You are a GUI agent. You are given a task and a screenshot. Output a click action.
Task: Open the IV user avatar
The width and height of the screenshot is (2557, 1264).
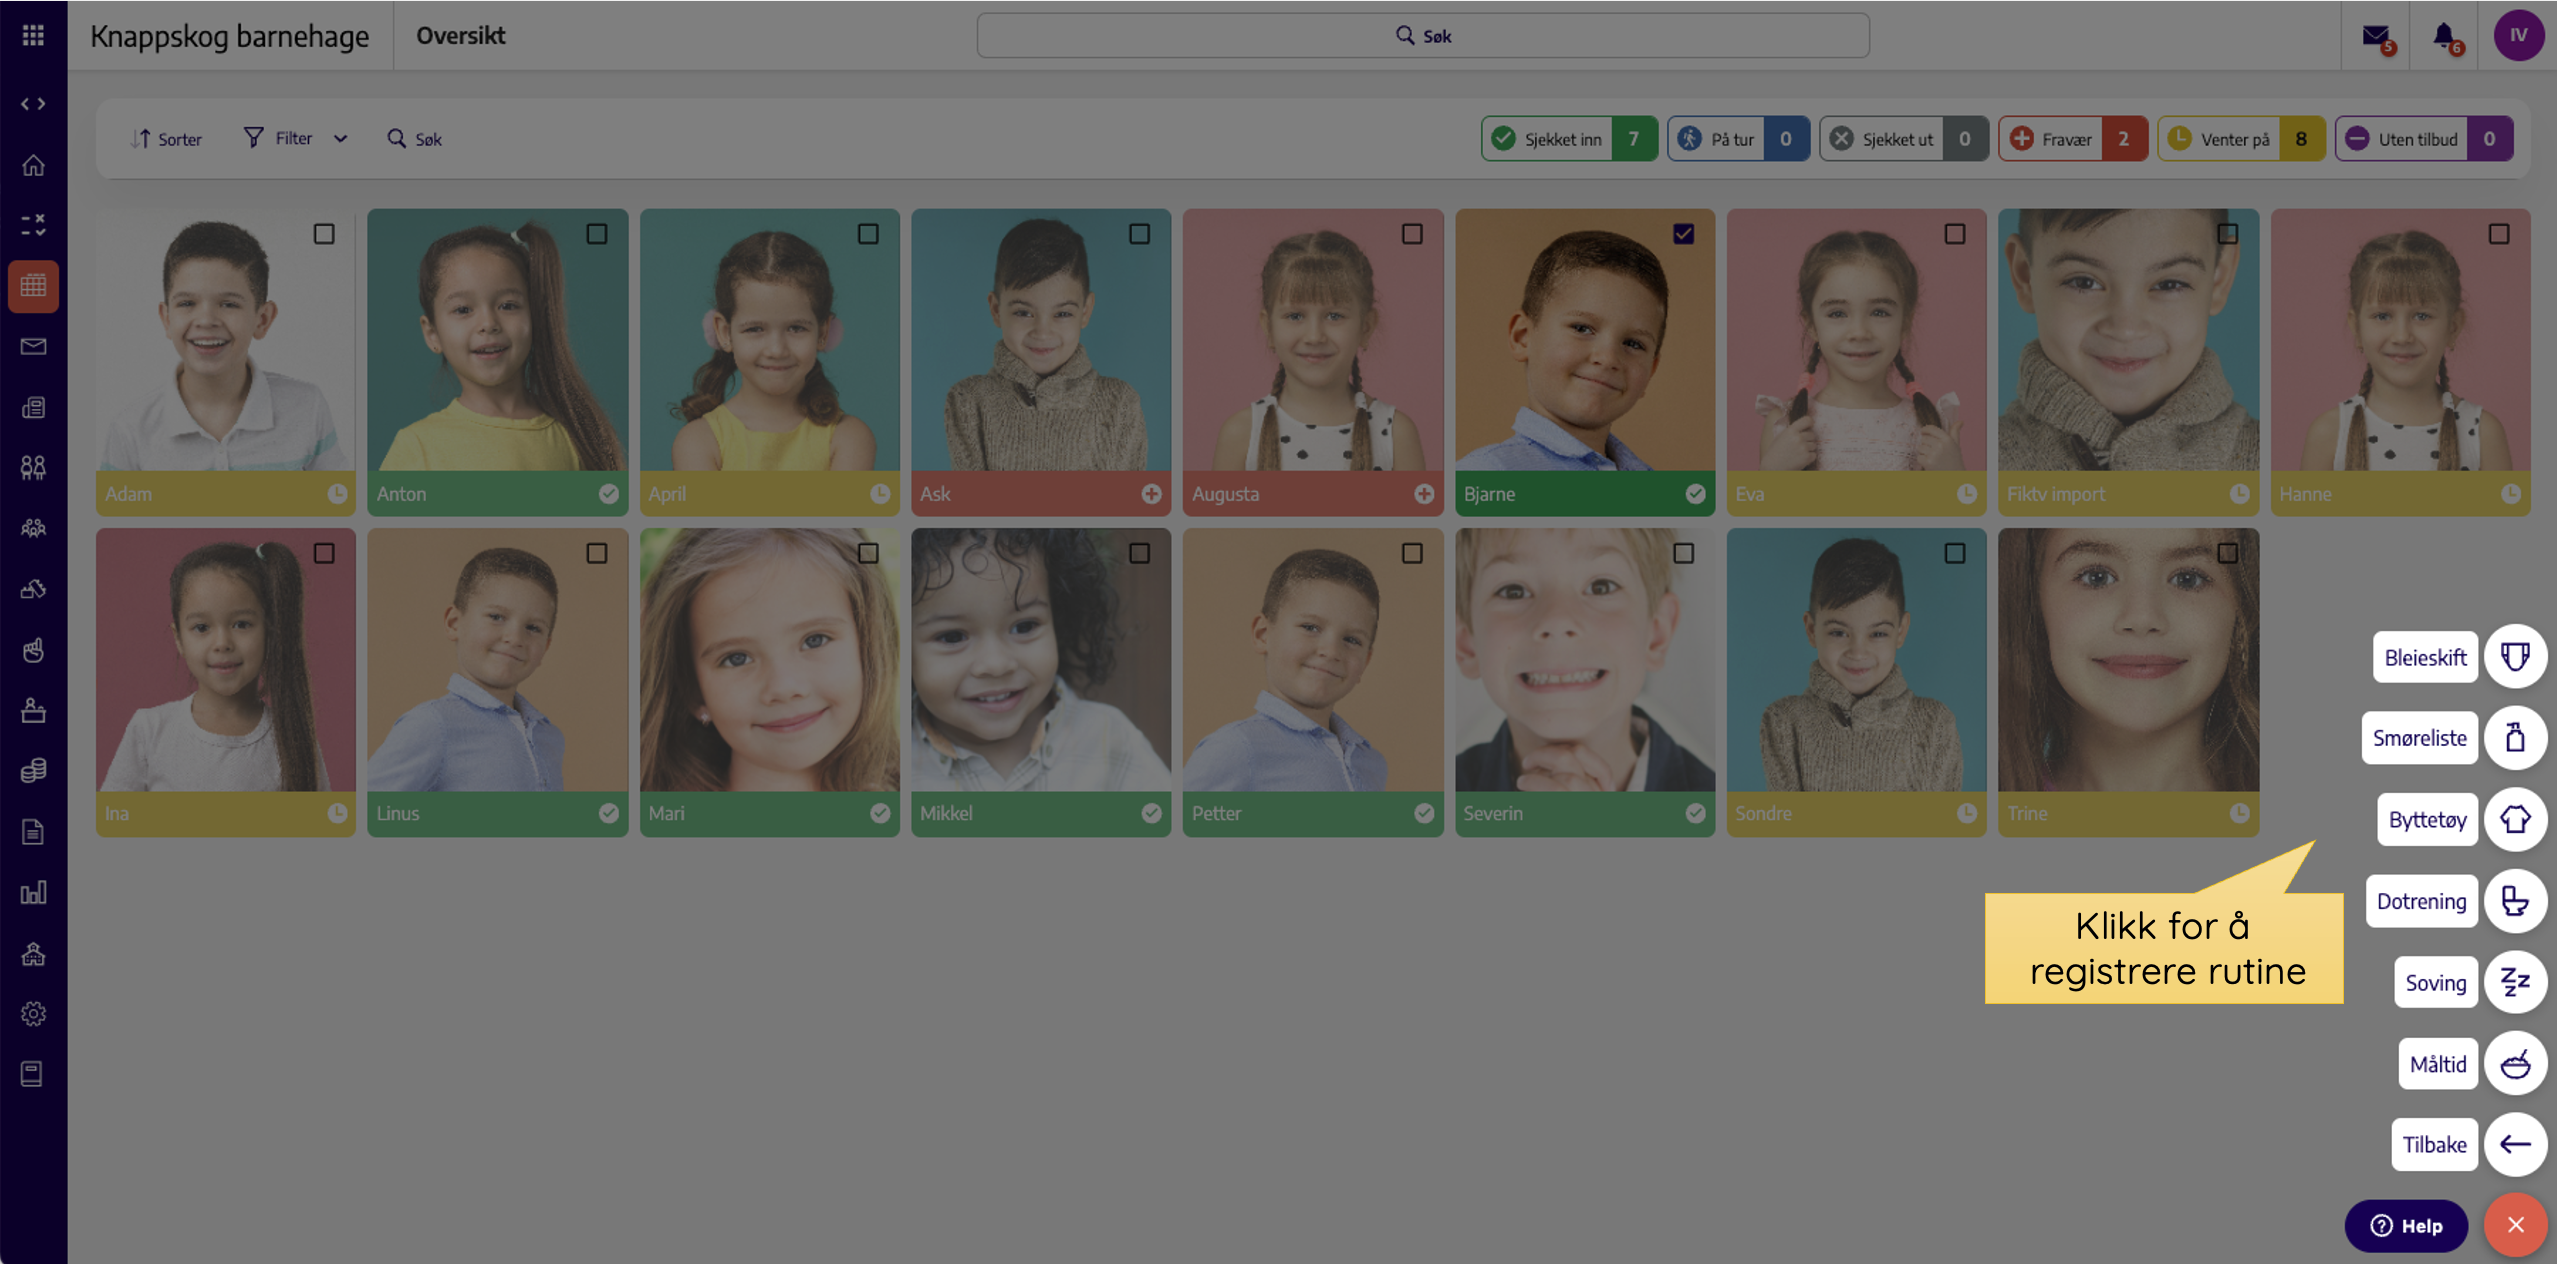pyautogui.click(x=2518, y=35)
